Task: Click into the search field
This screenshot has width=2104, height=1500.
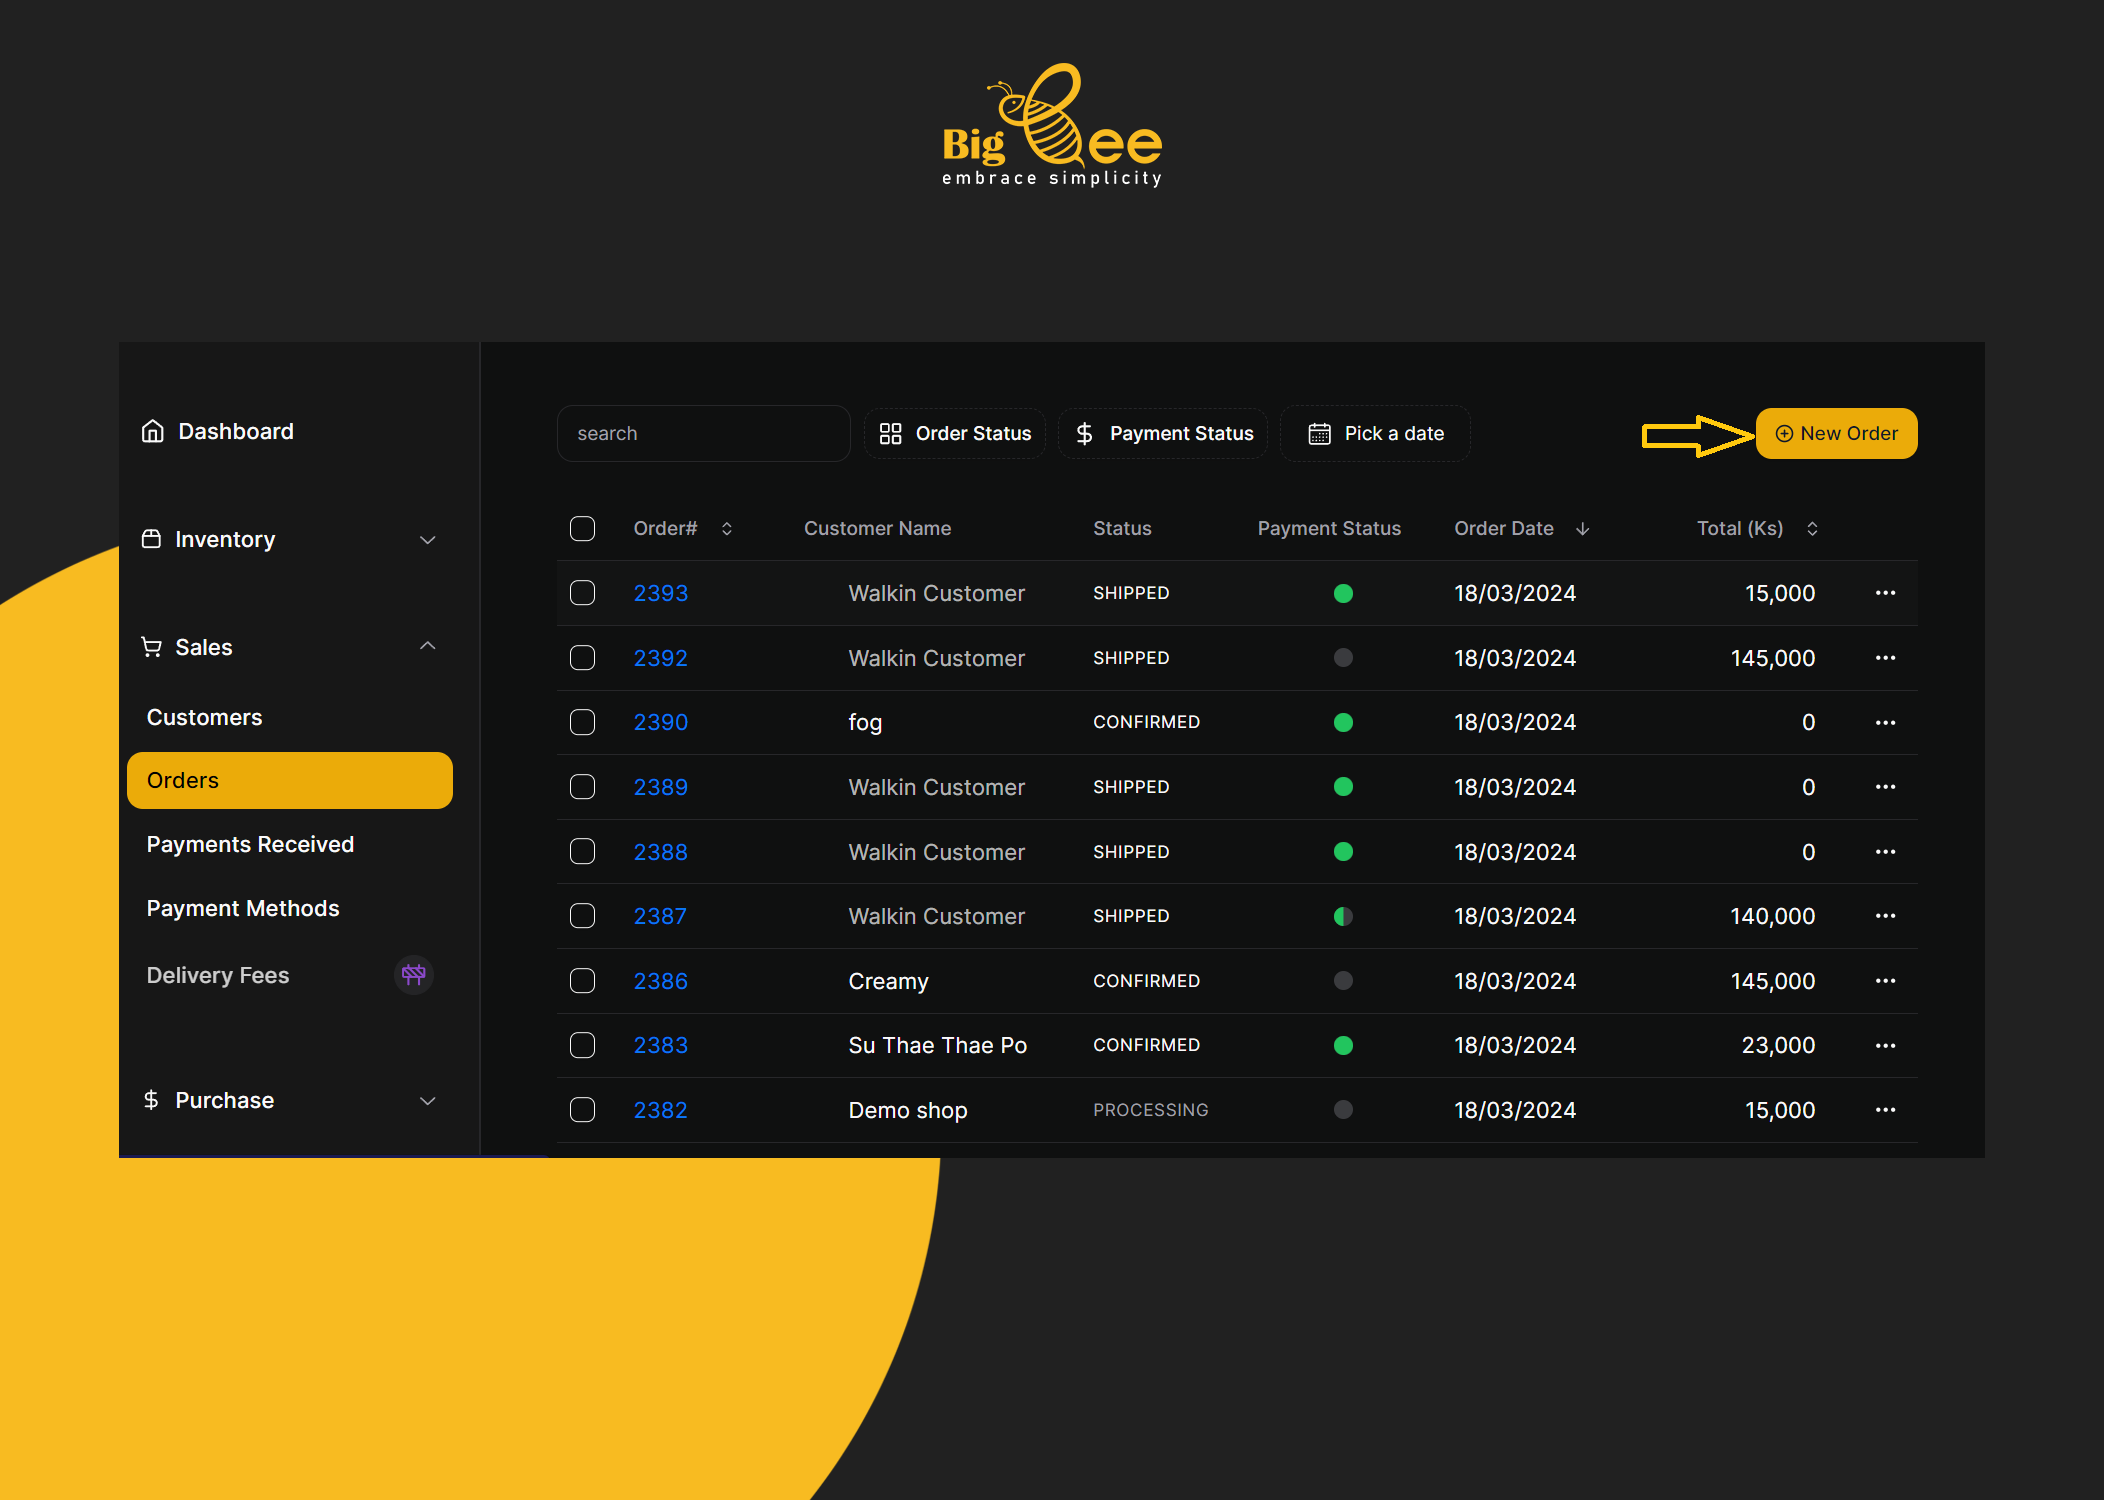Action: [x=703, y=433]
